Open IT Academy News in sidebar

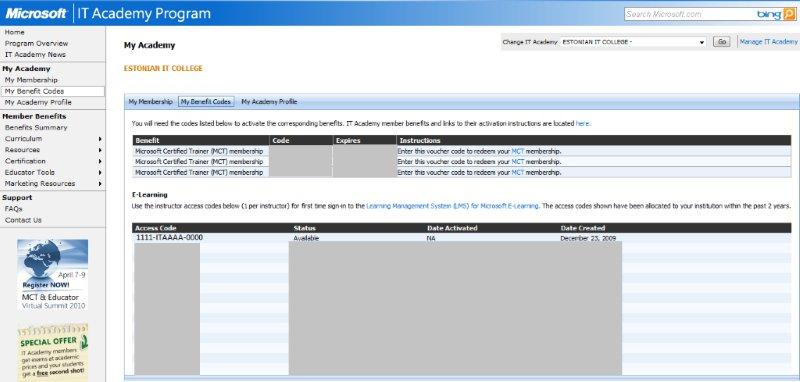tap(35, 55)
